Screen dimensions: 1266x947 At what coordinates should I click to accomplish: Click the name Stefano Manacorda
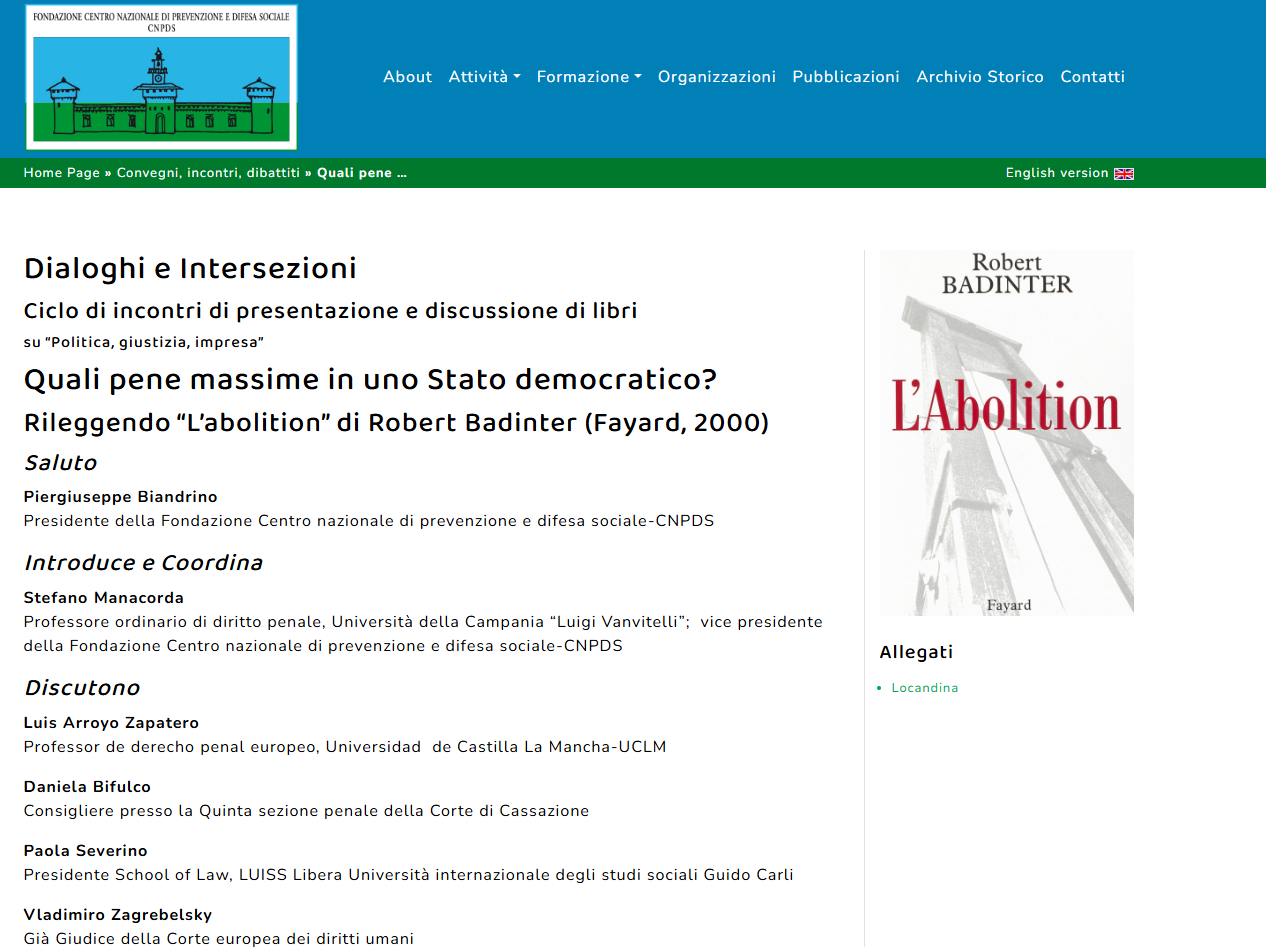coord(104,598)
